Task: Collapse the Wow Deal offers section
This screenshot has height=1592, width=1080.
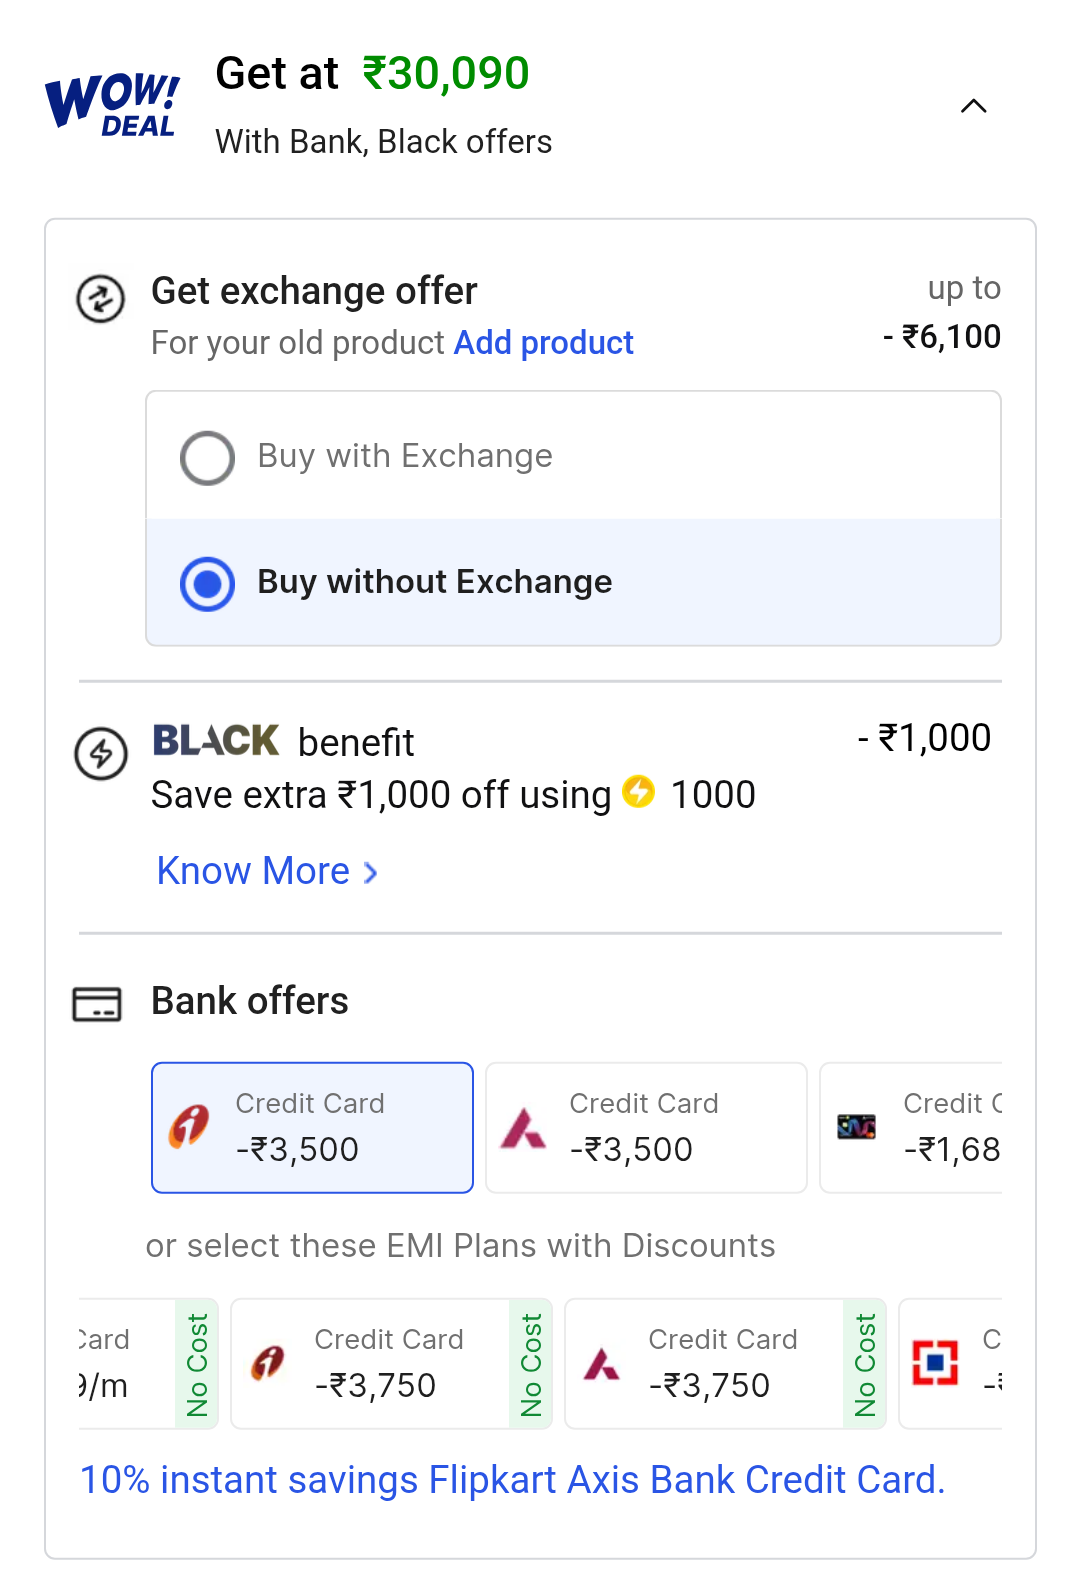Action: 974,106
